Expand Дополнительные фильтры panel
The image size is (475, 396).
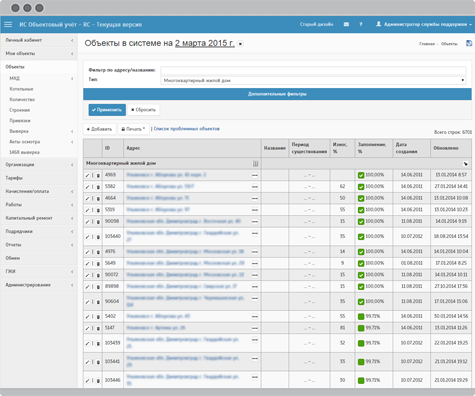[277, 94]
